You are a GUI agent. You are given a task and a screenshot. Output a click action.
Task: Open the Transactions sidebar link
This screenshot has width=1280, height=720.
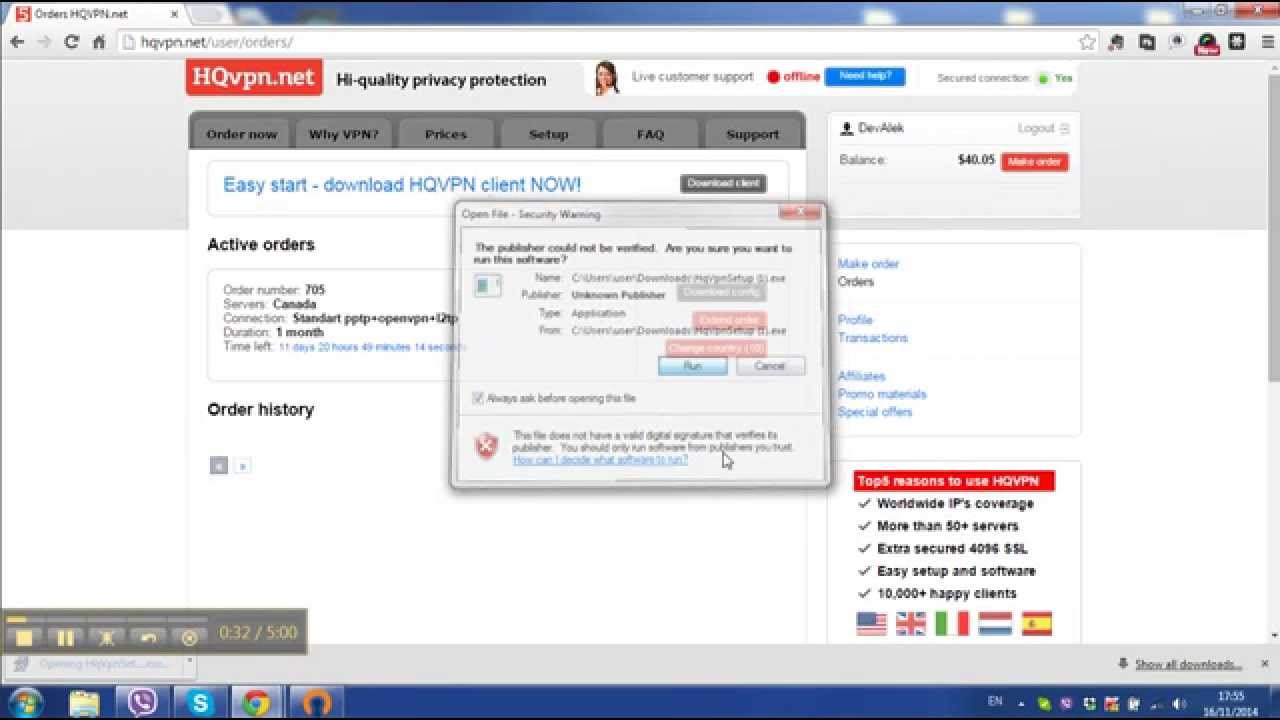873,338
